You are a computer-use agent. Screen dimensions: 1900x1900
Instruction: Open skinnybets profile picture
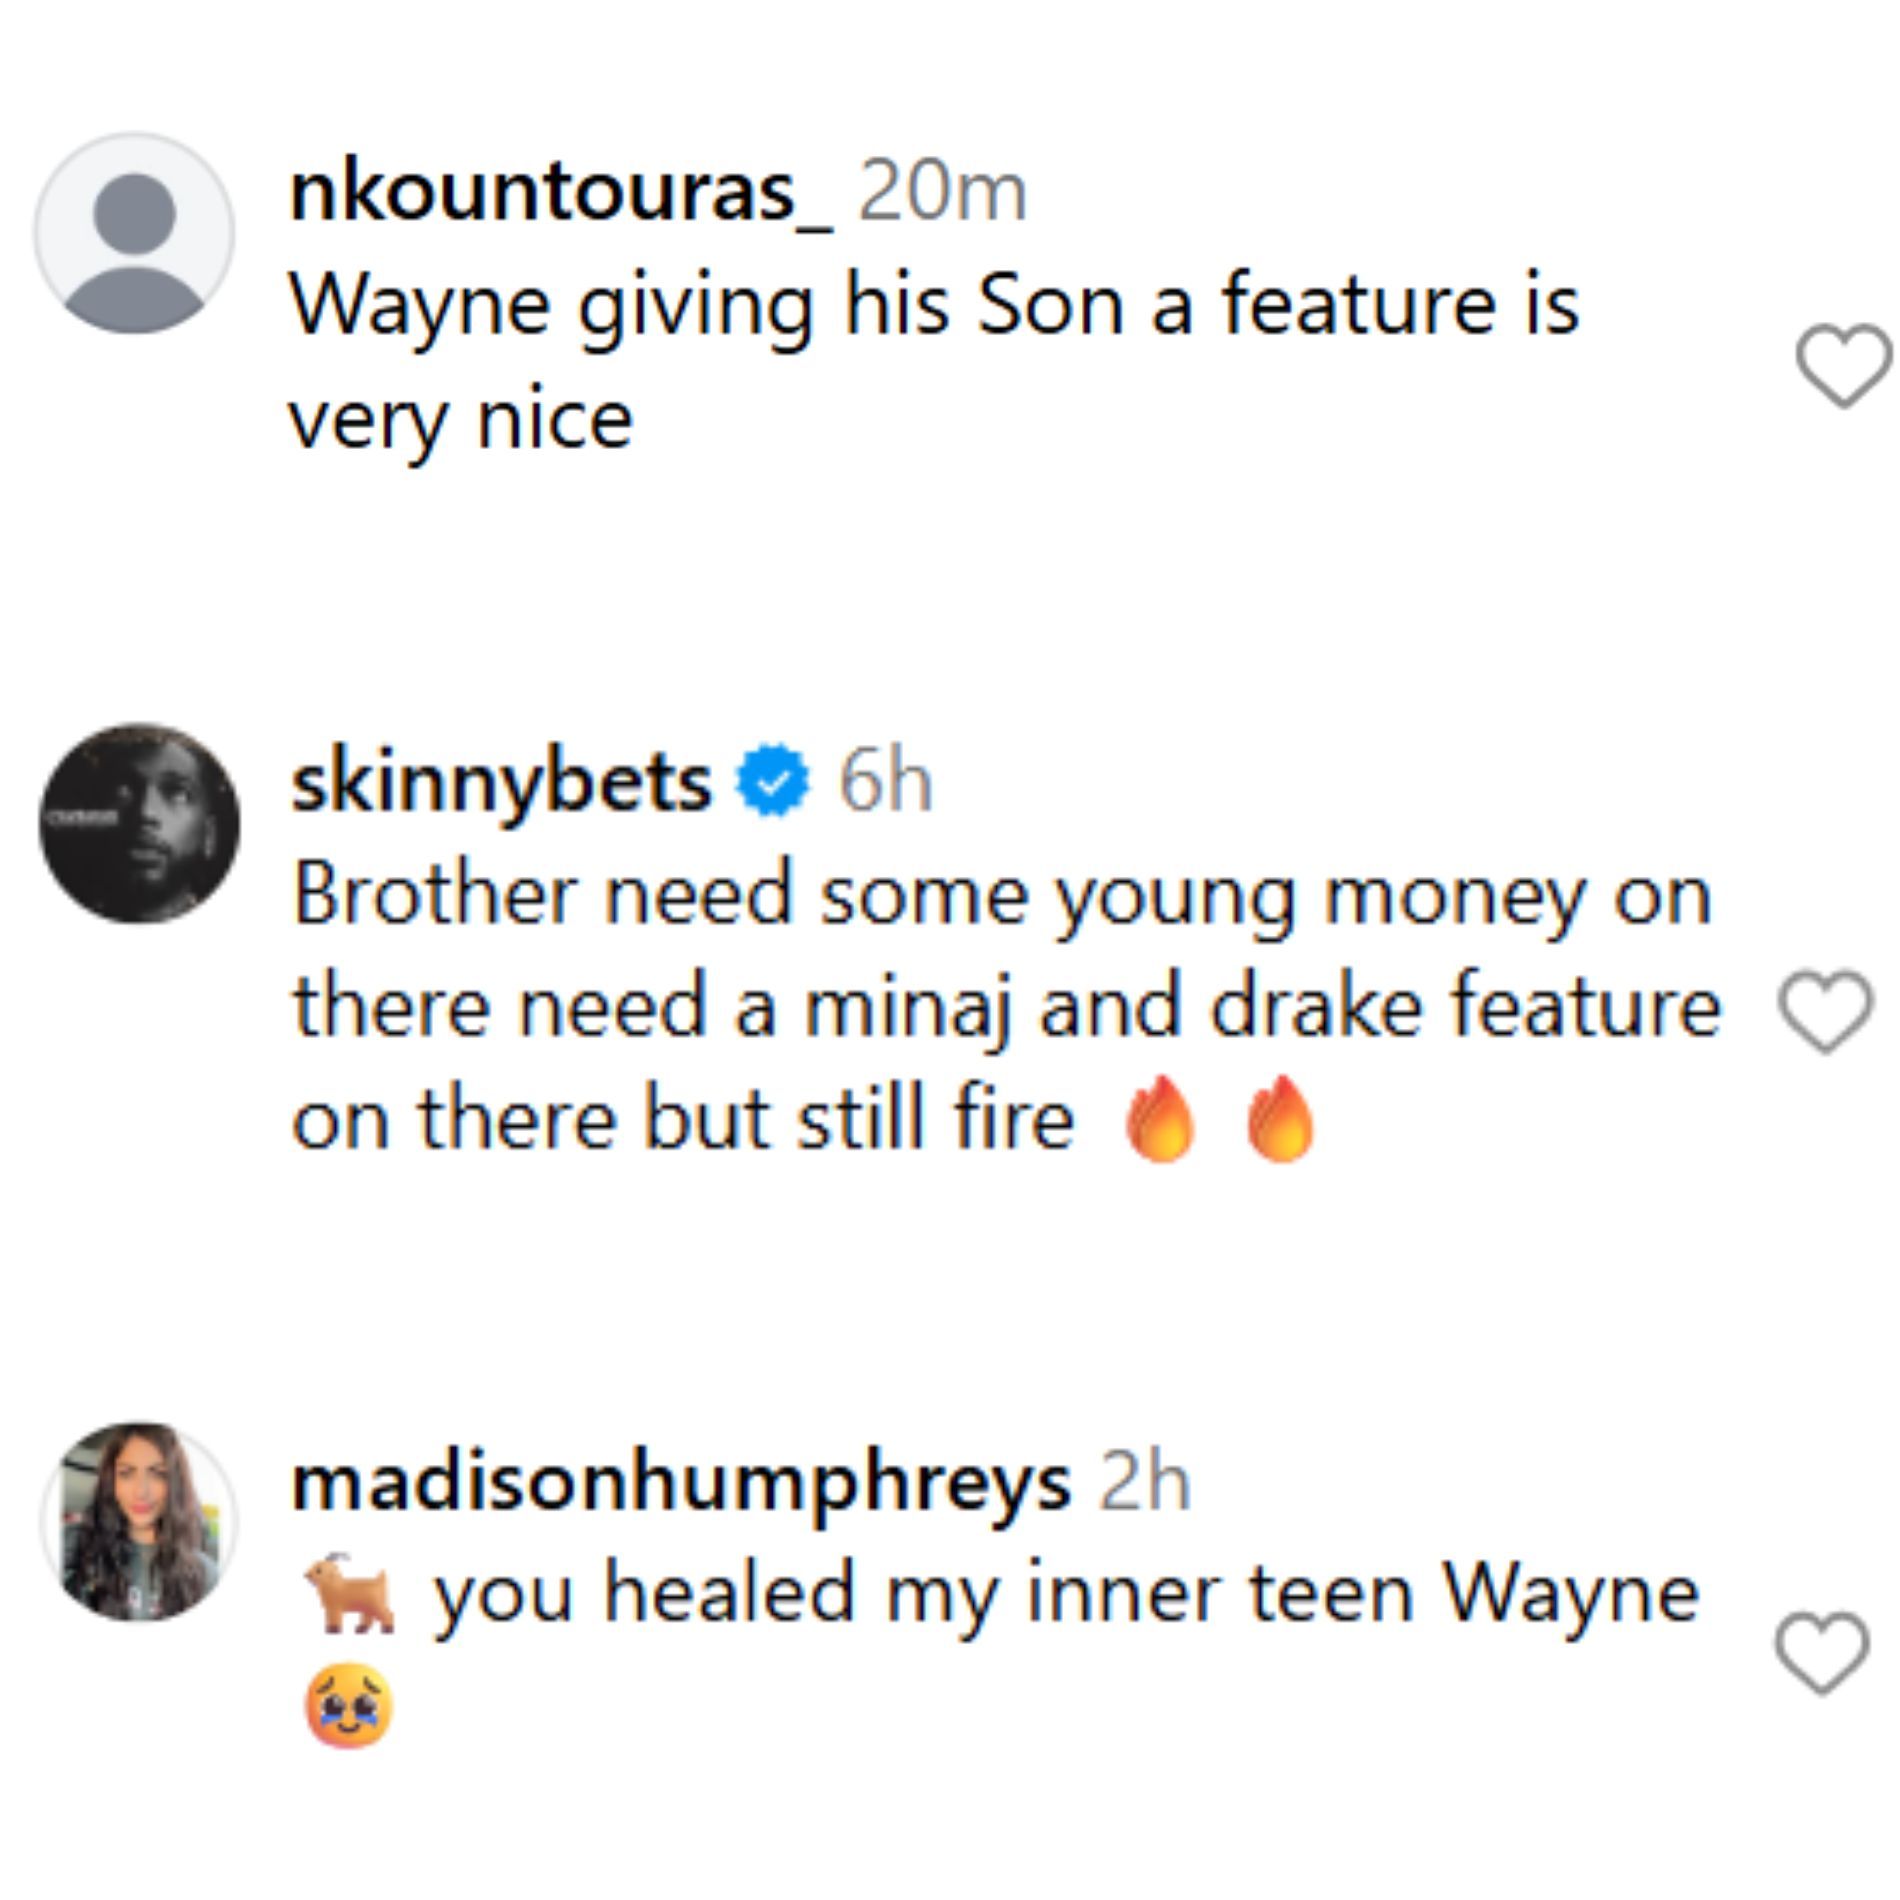click(139, 824)
